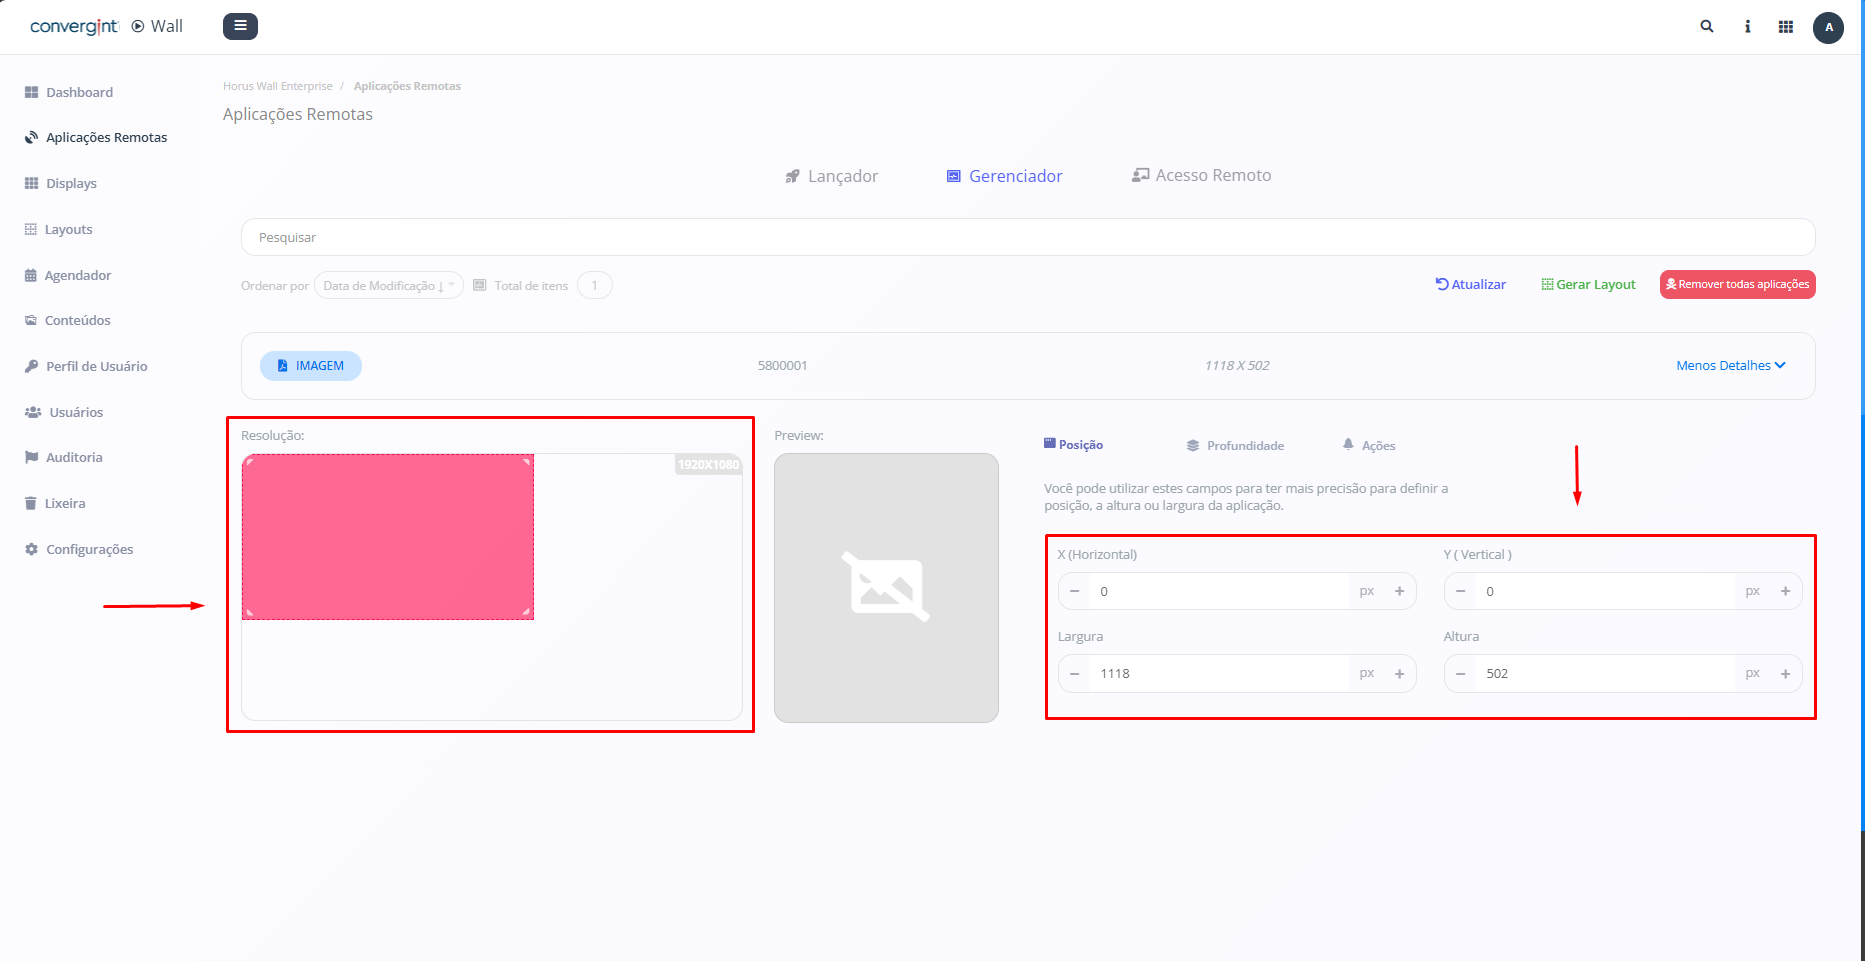Open the user avatar profile menu
This screenshot has height=961, width=1865.
1828,27
